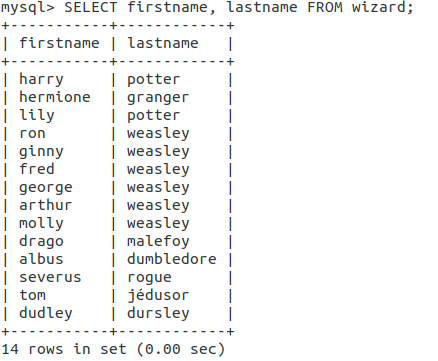Click the fred firstname cell
The height and width of the screenshot is (361, 438).
pyautogui.click(x=37, y=169)
